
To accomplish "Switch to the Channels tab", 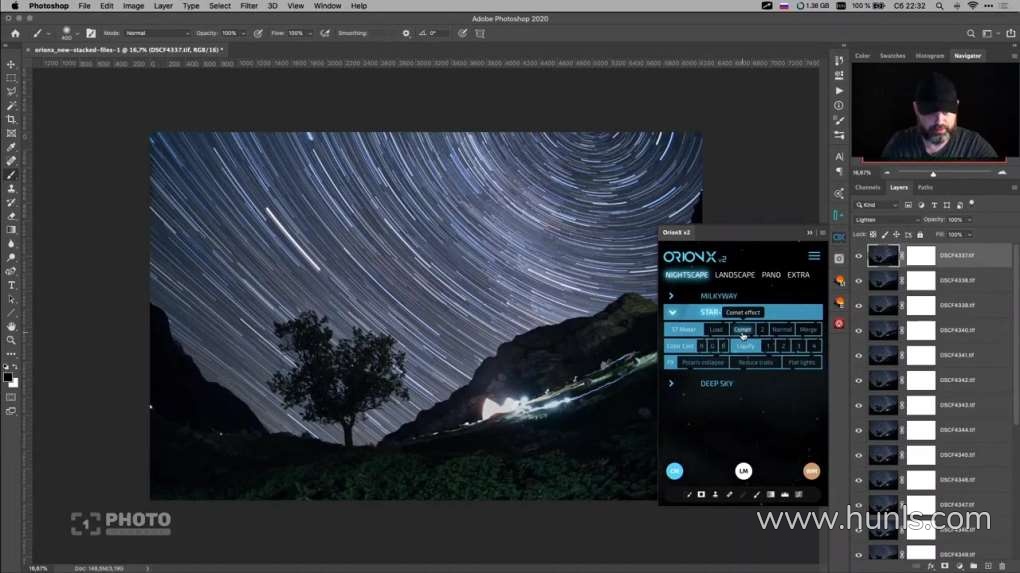I will click(x=867, y=187).
